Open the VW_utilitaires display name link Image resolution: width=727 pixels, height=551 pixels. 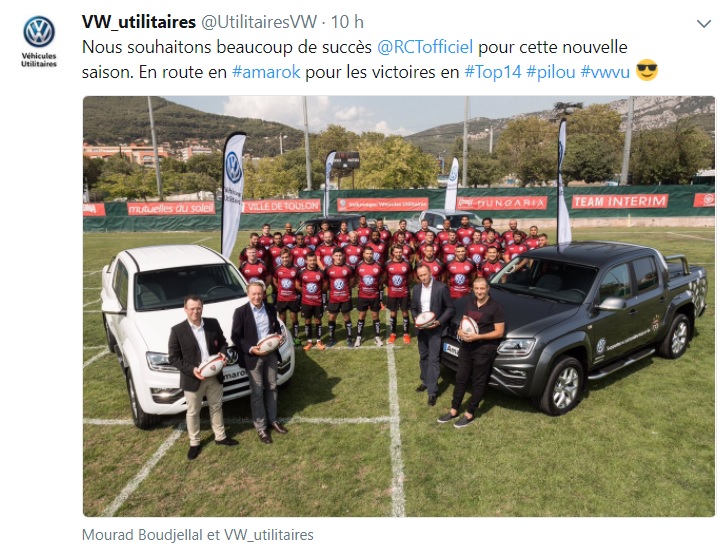pyautogui.click(x=139, y=22)
